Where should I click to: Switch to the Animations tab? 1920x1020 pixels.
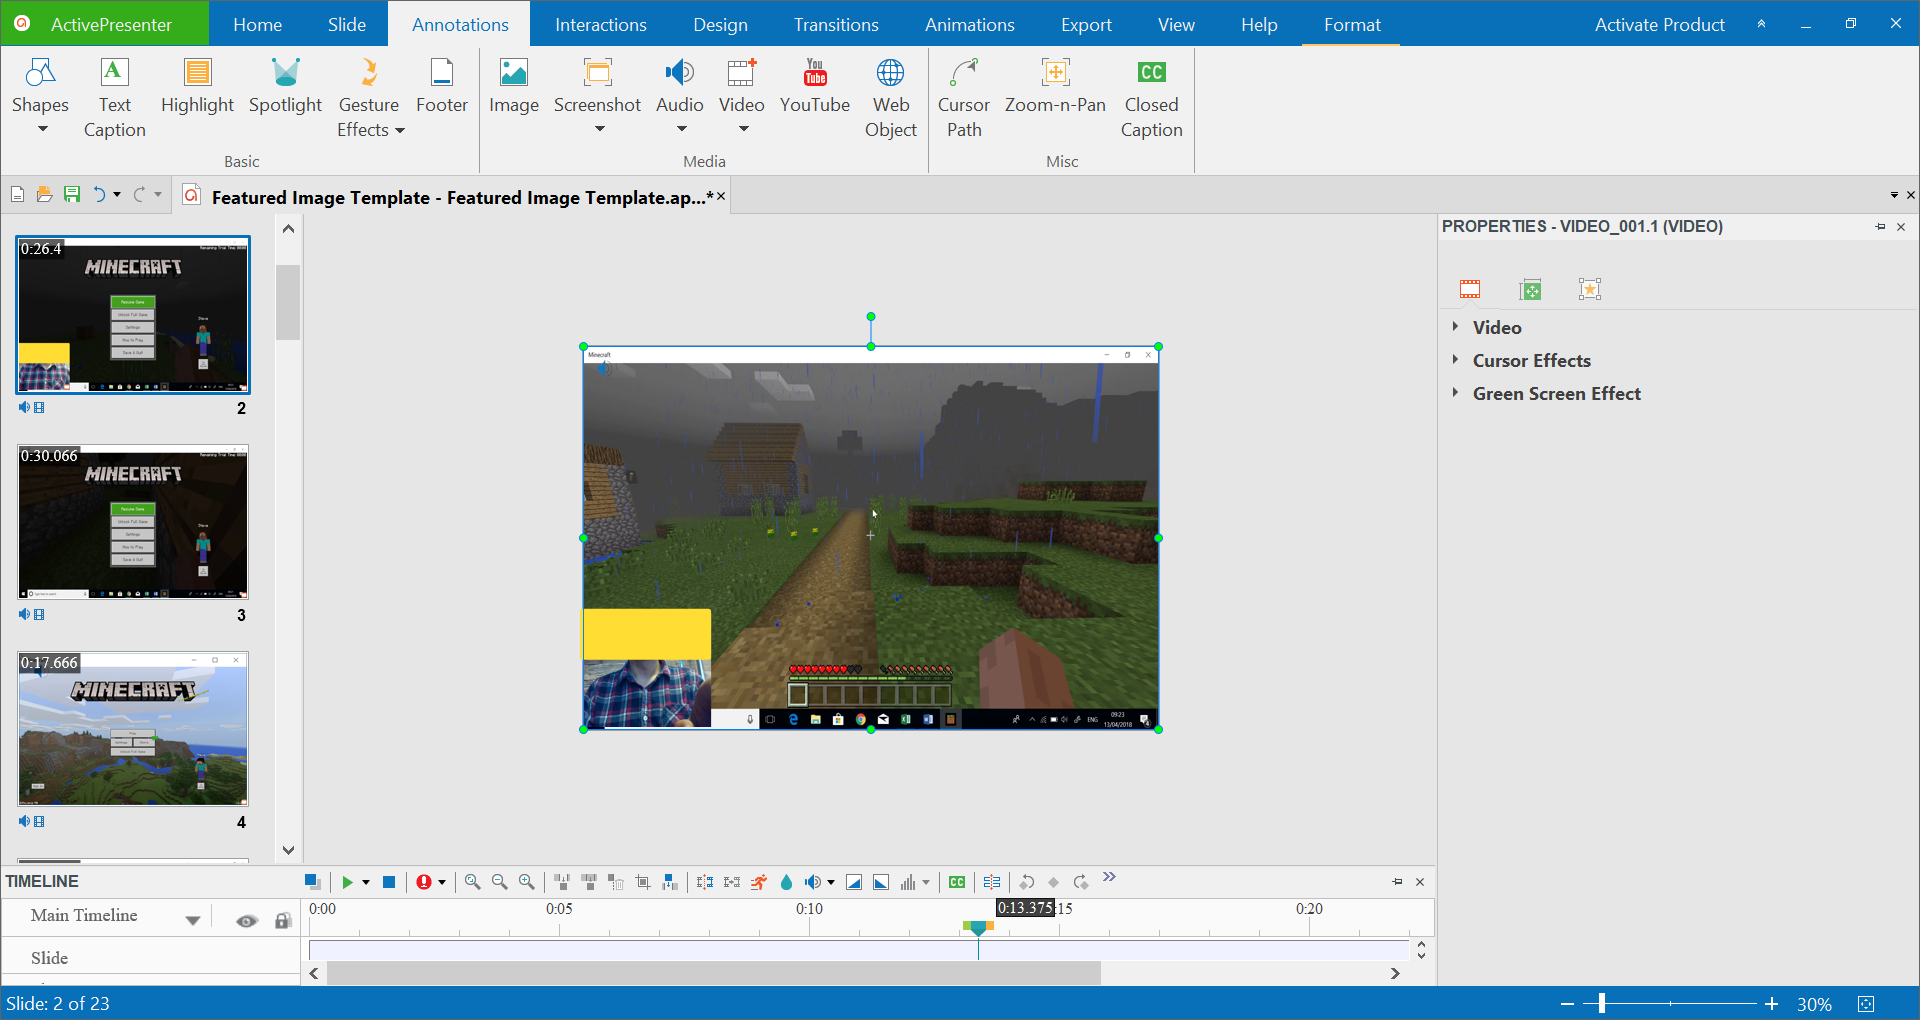[969, 25]
